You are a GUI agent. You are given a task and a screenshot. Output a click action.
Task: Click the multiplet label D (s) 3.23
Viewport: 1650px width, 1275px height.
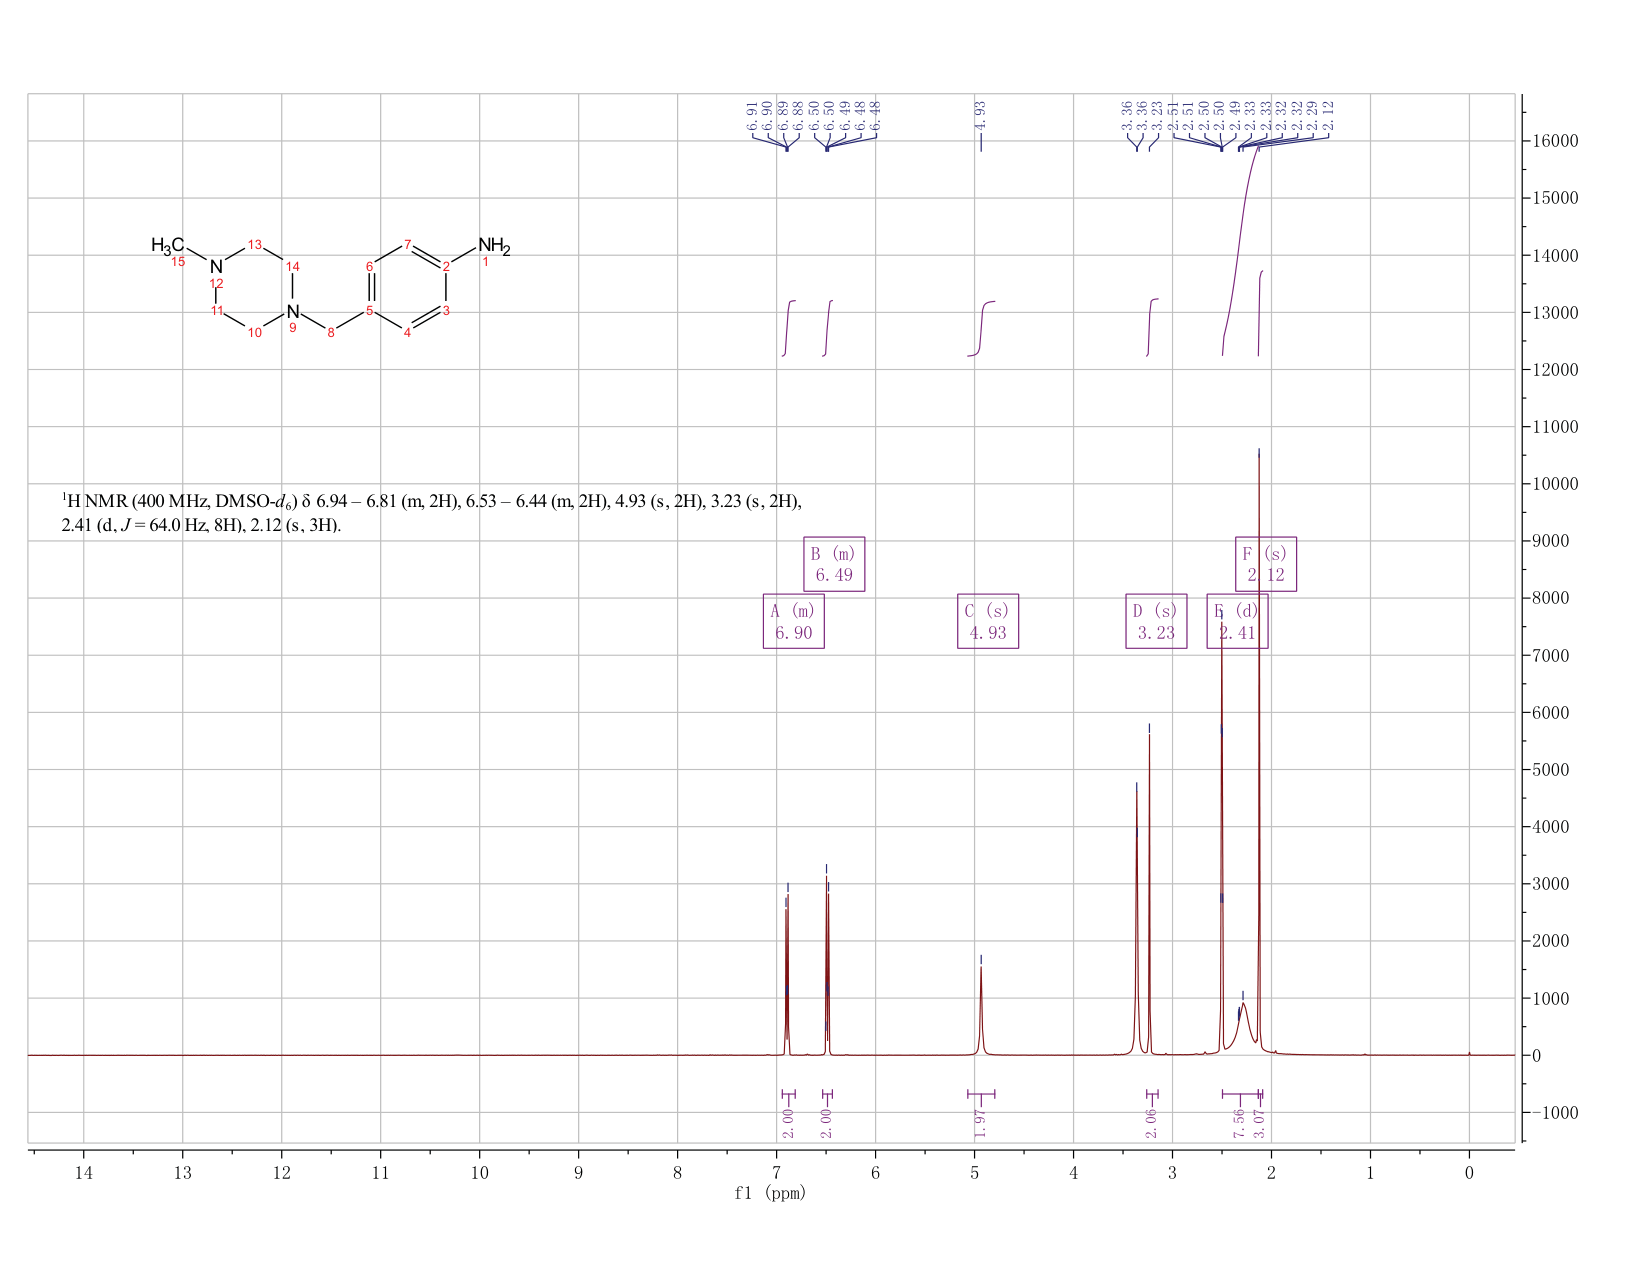tap(1156, 621)
